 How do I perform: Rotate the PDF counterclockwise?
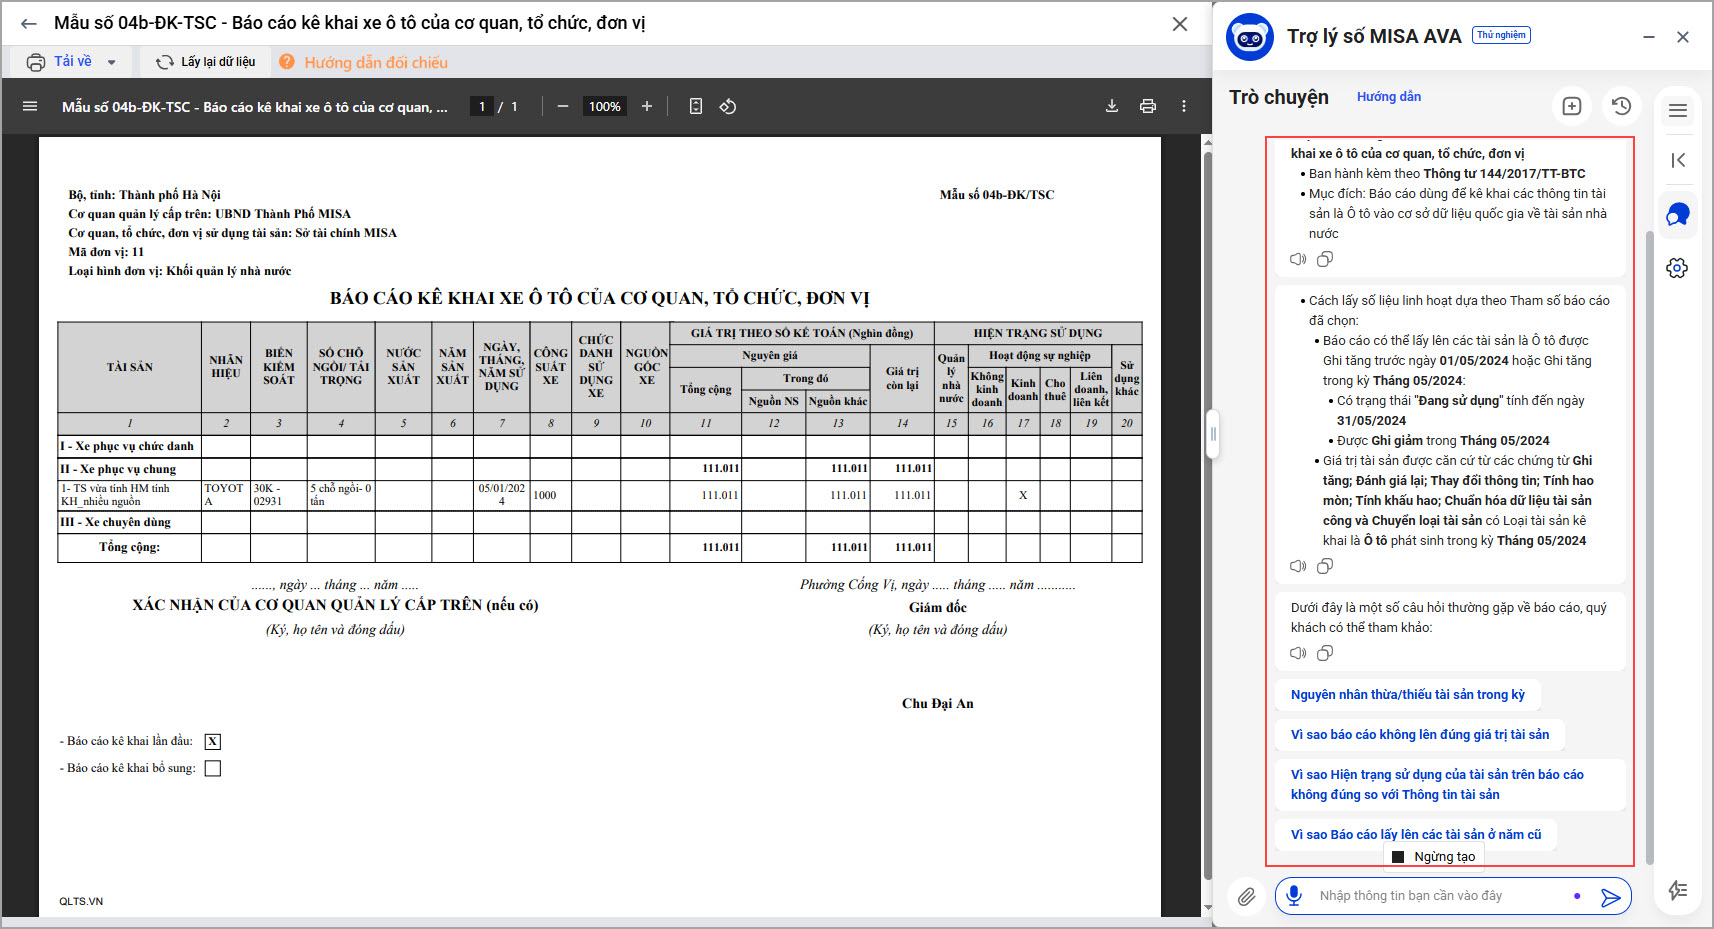[728, 106]
